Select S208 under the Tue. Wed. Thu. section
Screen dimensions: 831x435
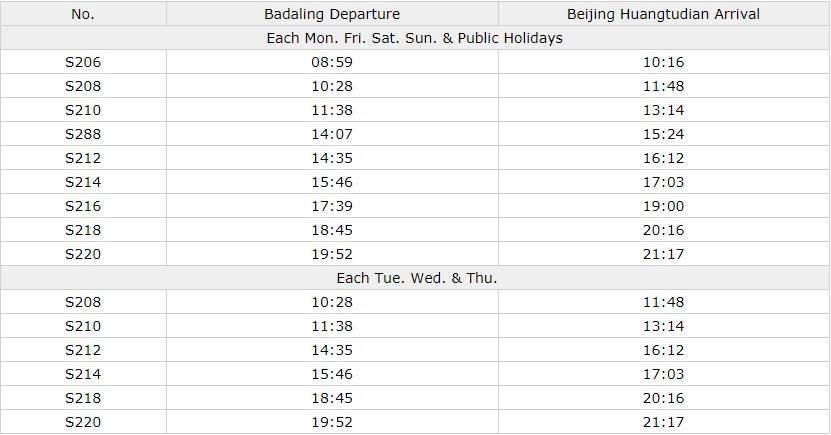pos(83,302)
